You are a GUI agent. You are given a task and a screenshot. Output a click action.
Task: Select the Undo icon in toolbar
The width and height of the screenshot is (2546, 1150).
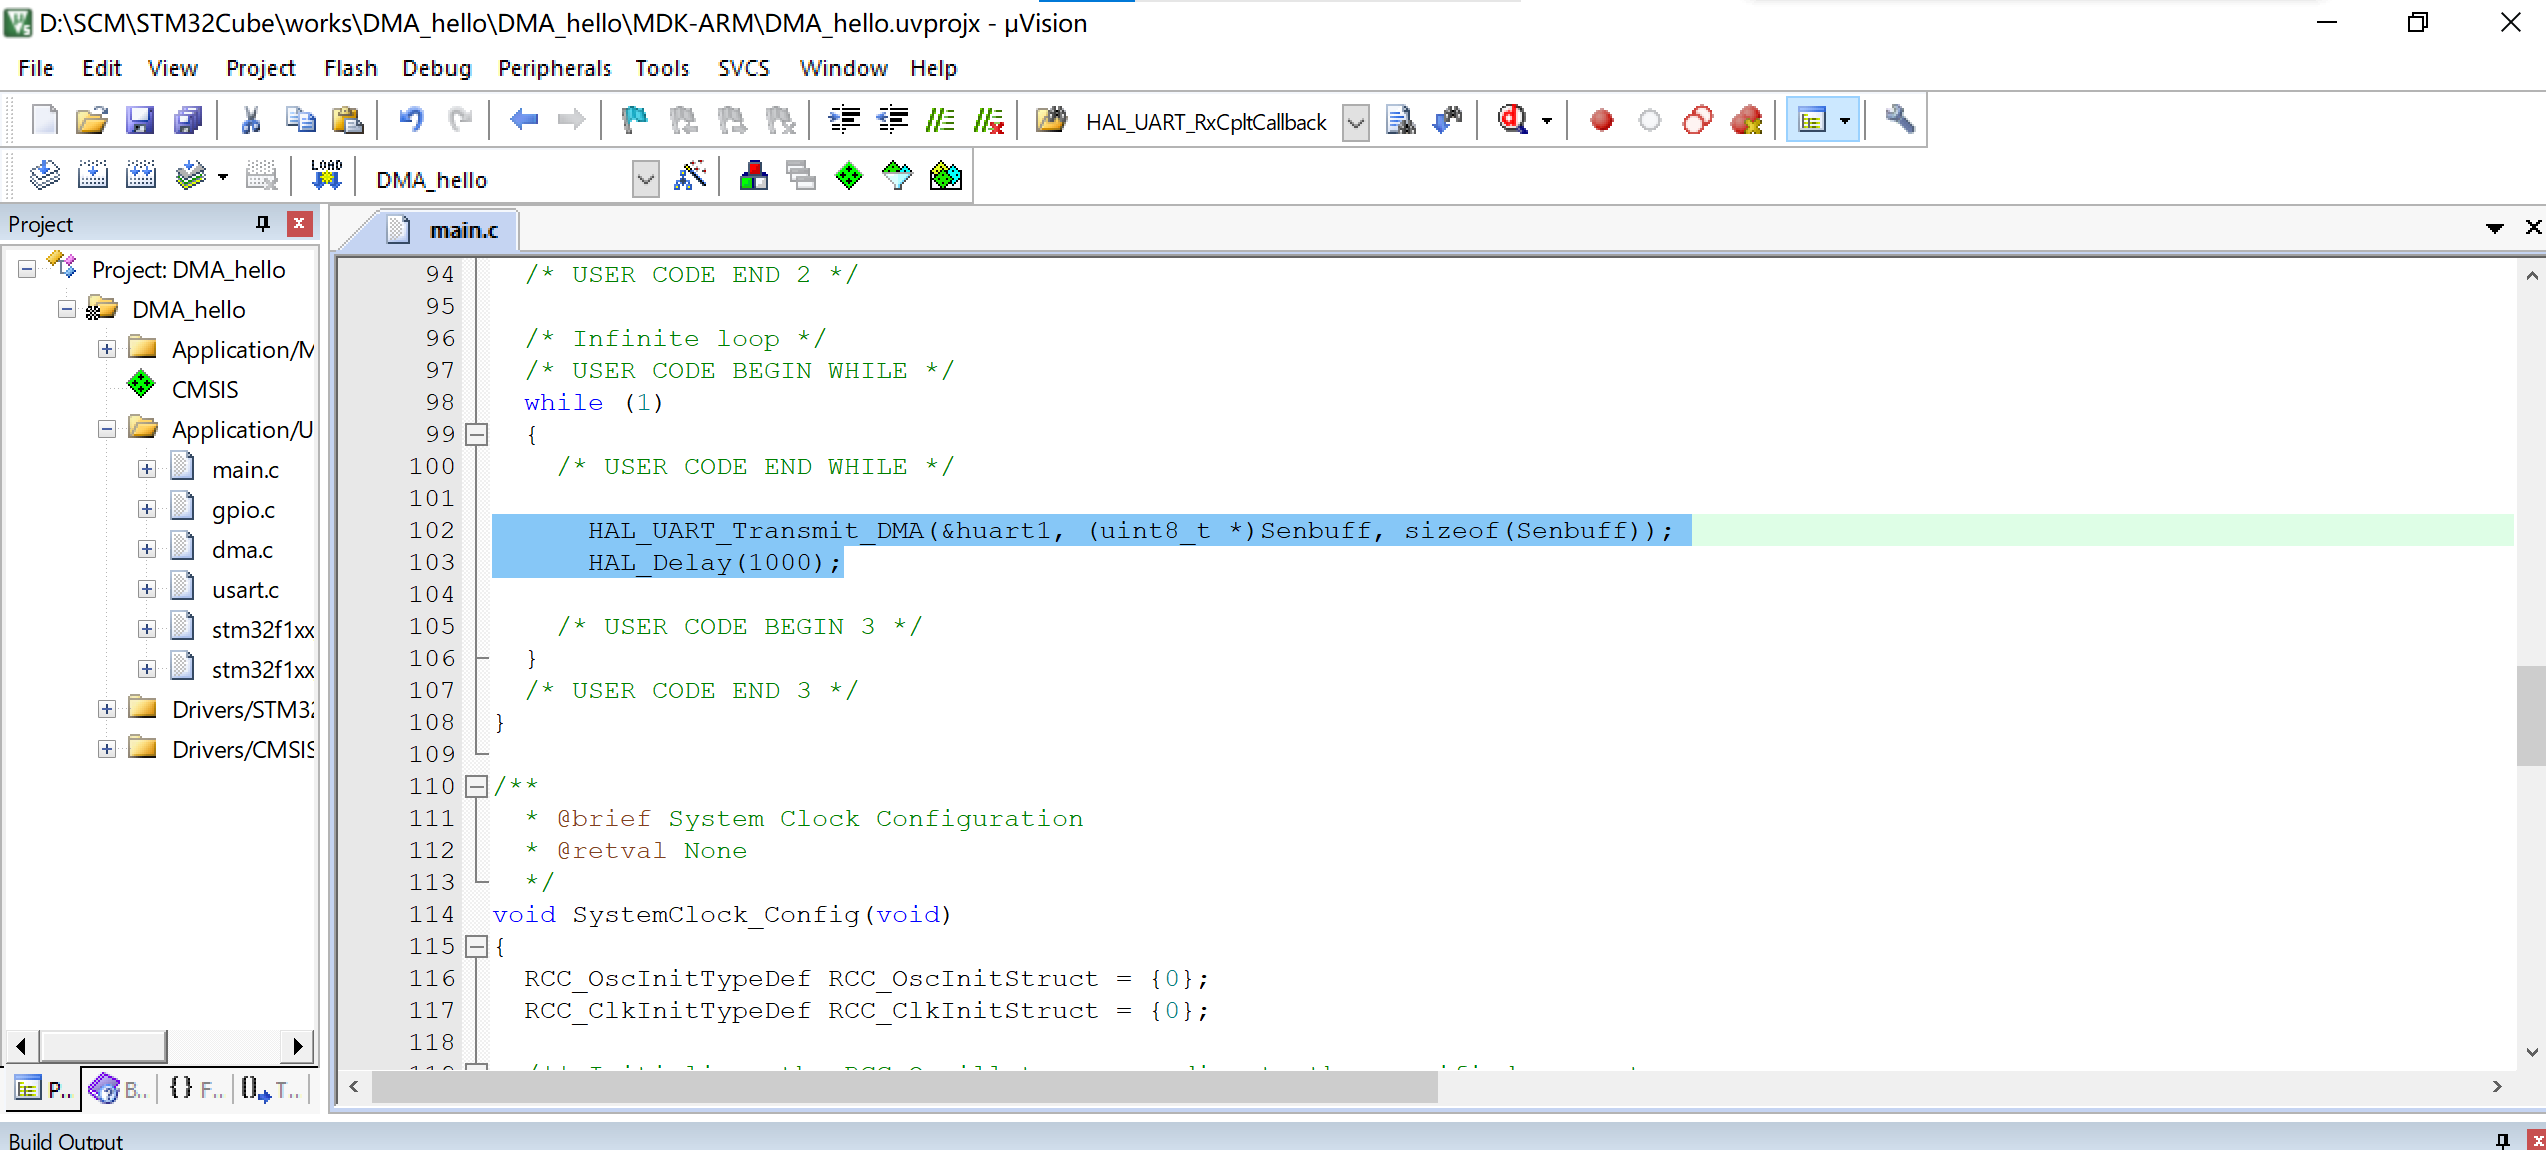409,120
